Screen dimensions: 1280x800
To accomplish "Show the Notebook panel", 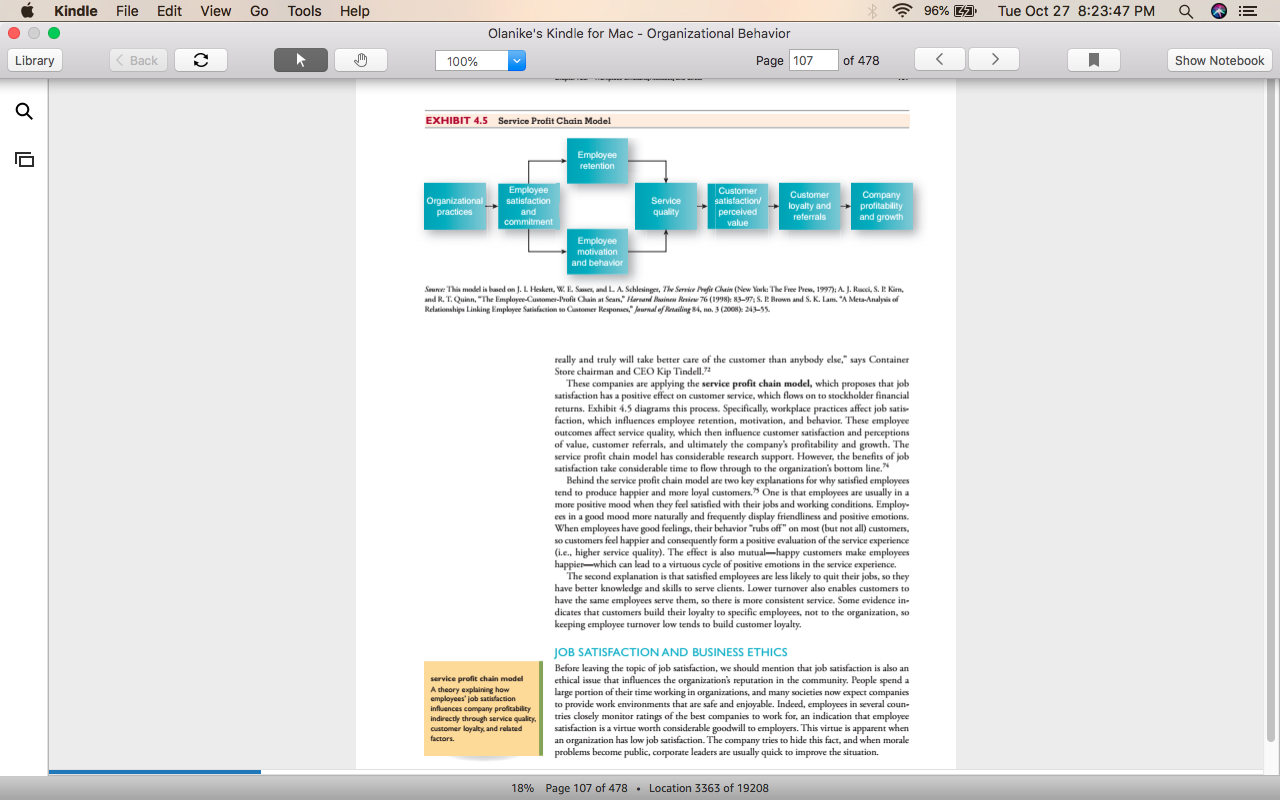I will 1219,60.
